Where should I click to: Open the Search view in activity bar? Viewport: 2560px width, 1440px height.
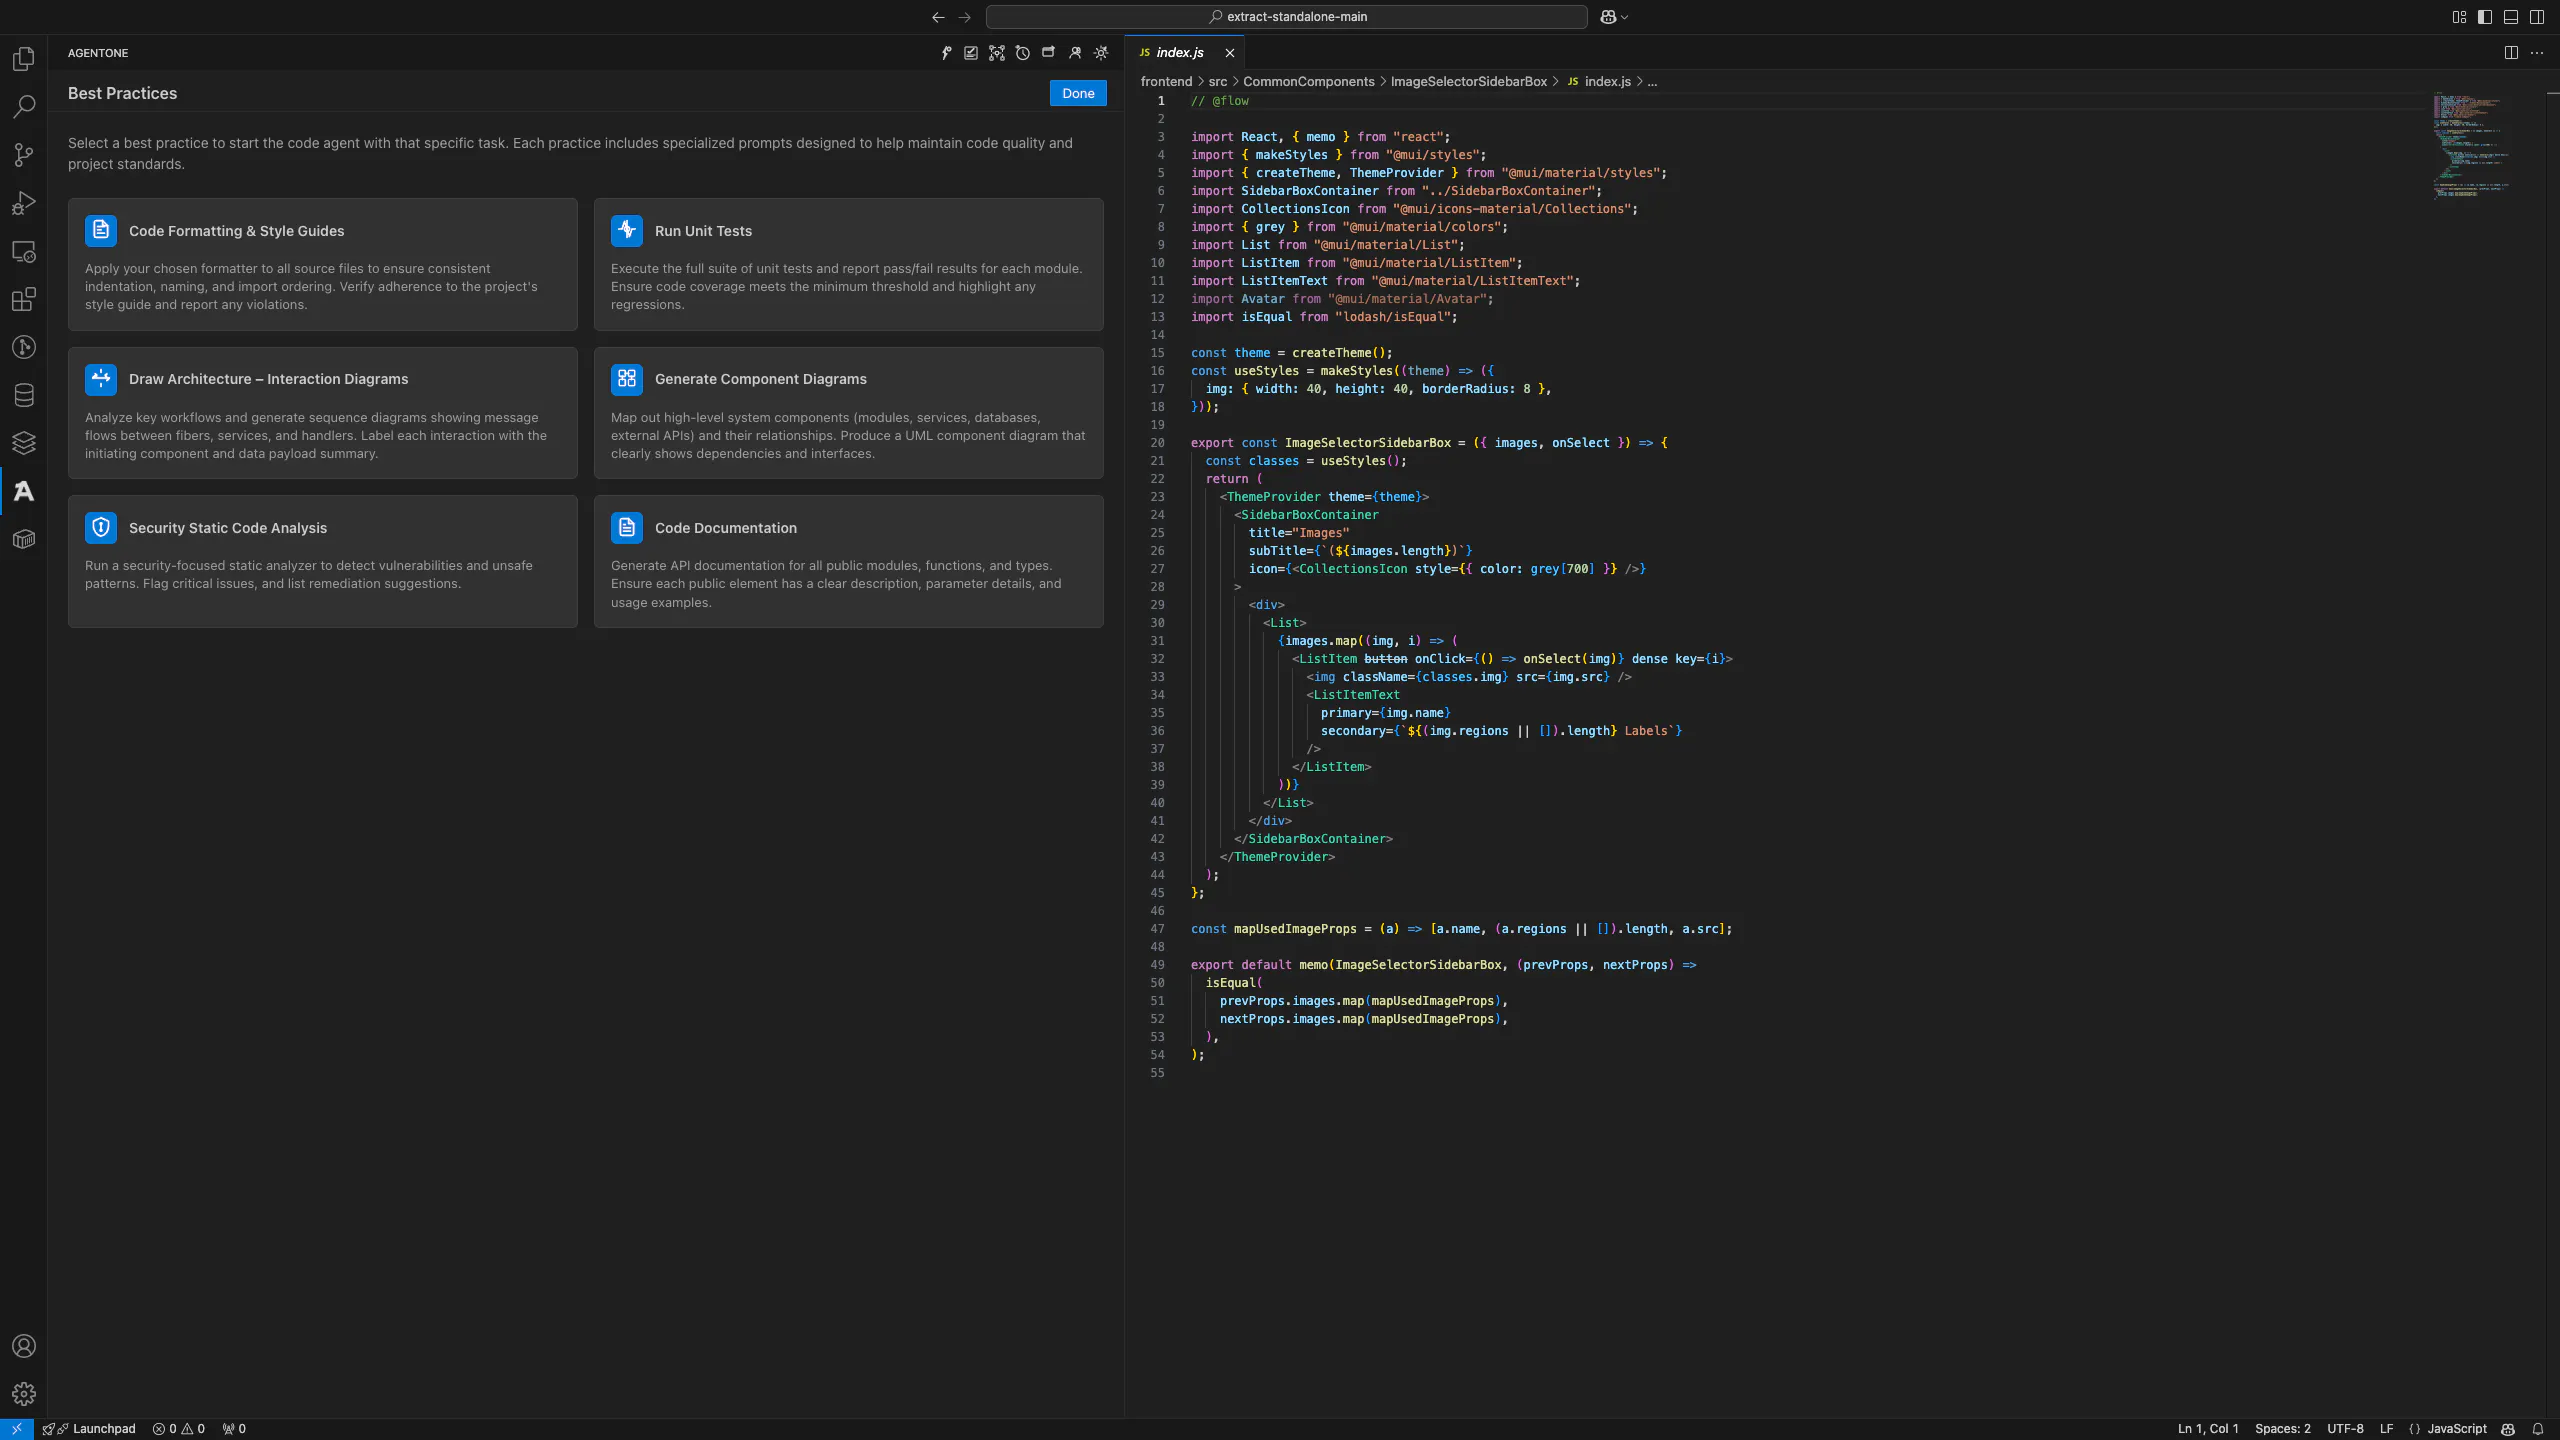pos(24,107)
